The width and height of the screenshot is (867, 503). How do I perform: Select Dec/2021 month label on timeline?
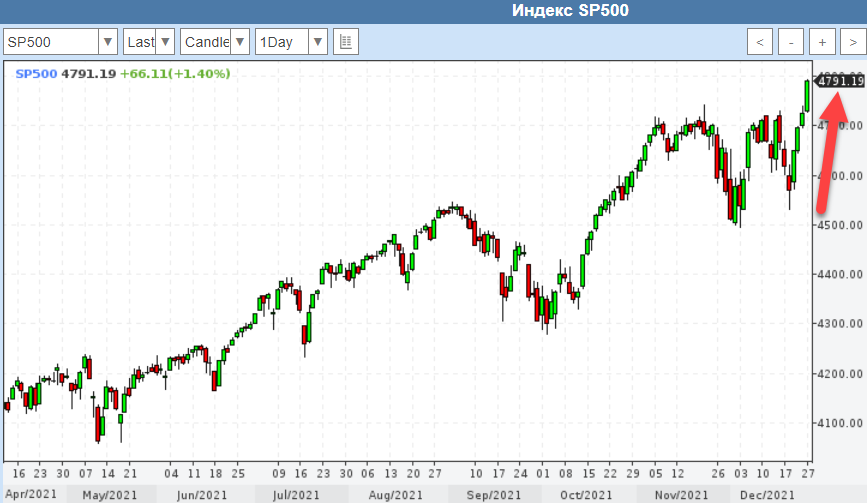coord(768,495)
